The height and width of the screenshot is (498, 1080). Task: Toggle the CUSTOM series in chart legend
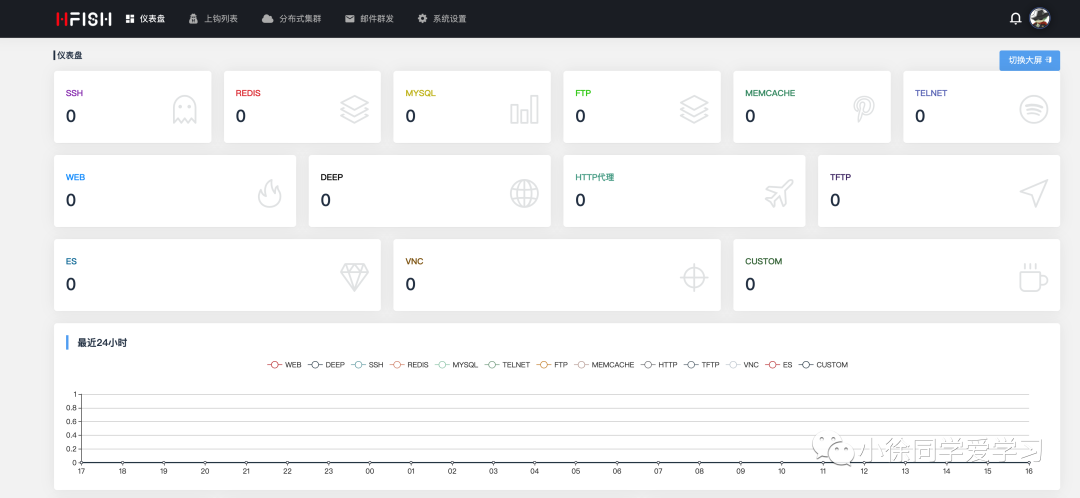[x=824, y=364]
